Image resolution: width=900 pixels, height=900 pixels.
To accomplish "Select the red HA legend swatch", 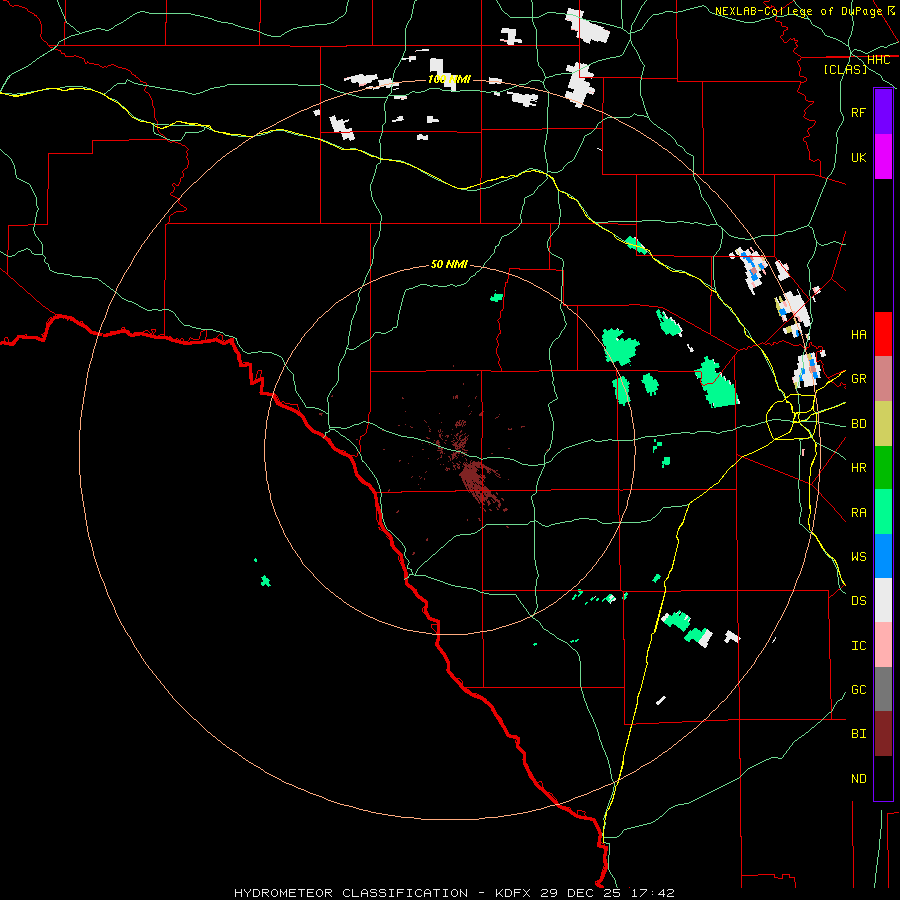I will coord(883,334).
